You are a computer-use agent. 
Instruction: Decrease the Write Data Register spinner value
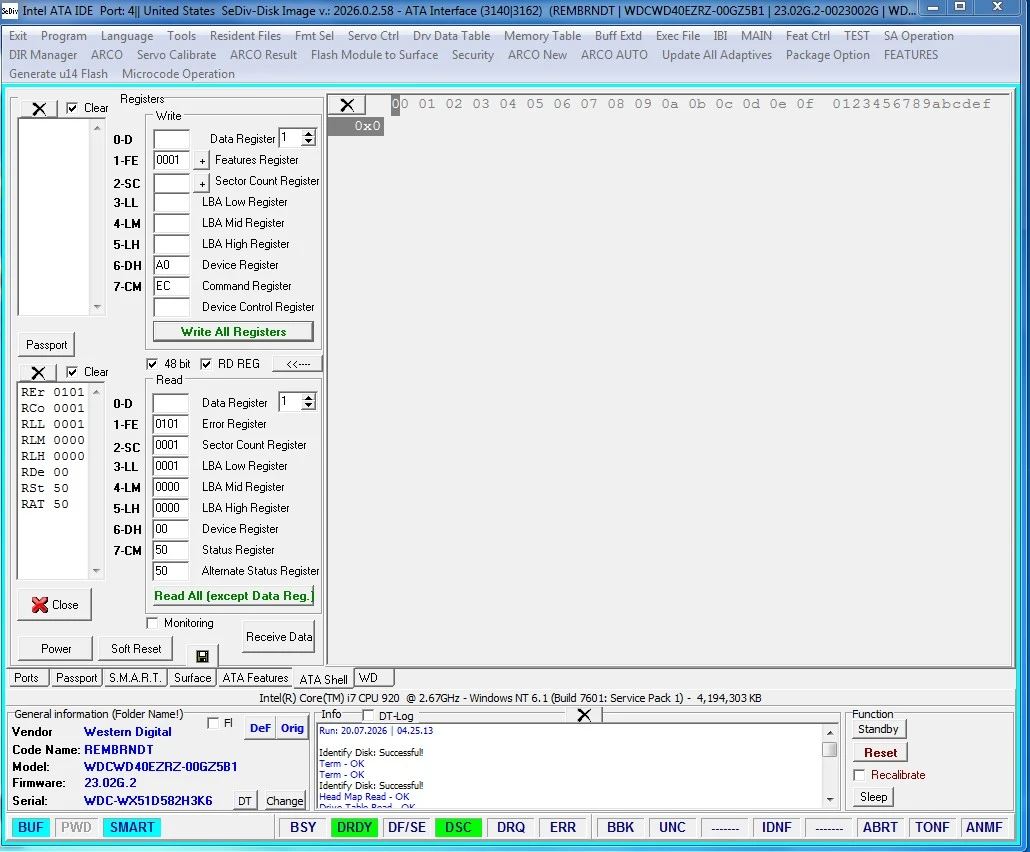(x=308, y=142)
